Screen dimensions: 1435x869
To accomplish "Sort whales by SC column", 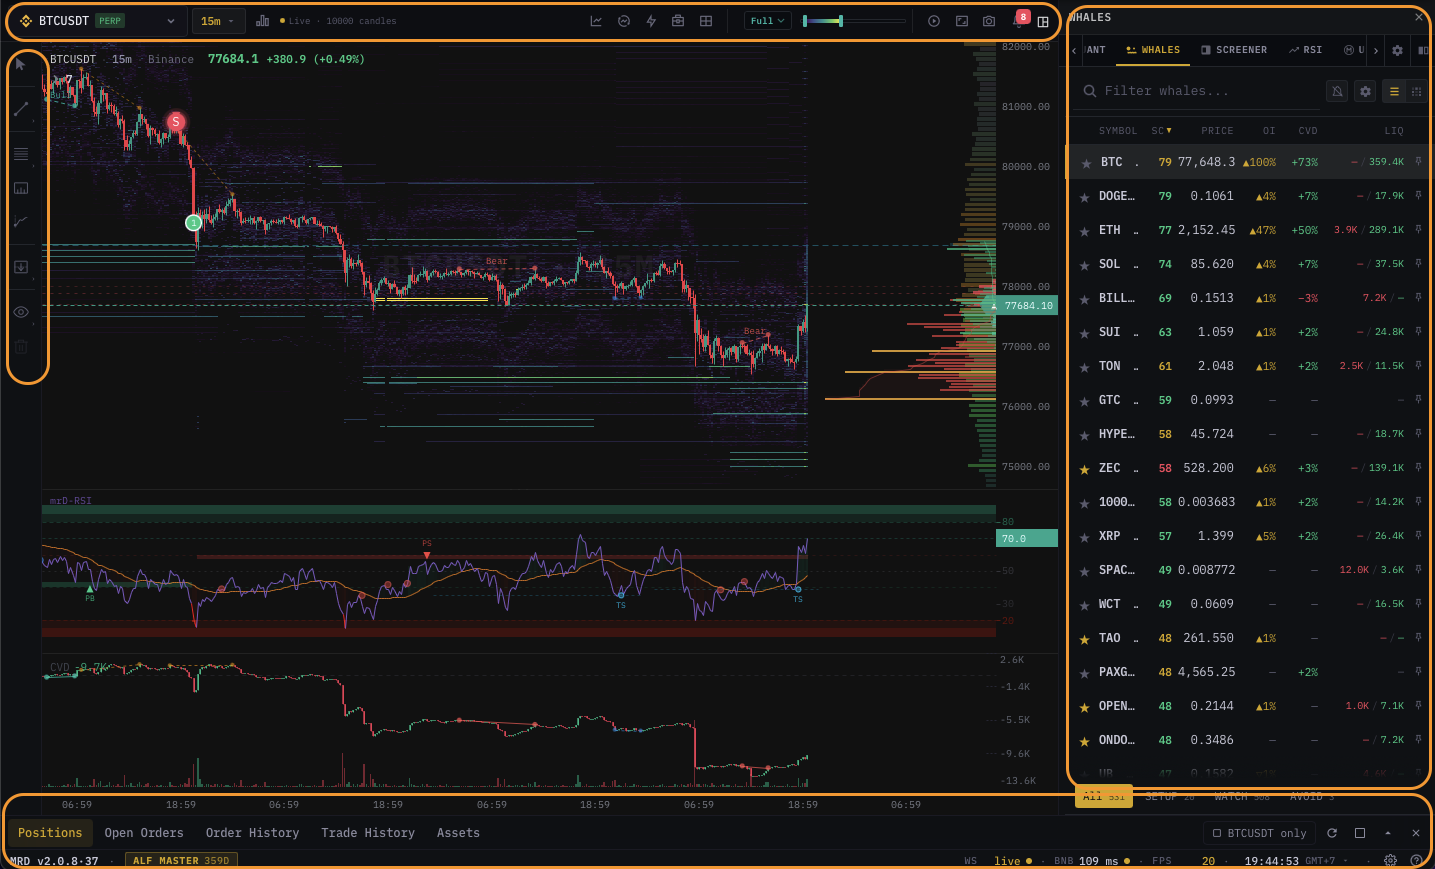I will coord(1161,131).
